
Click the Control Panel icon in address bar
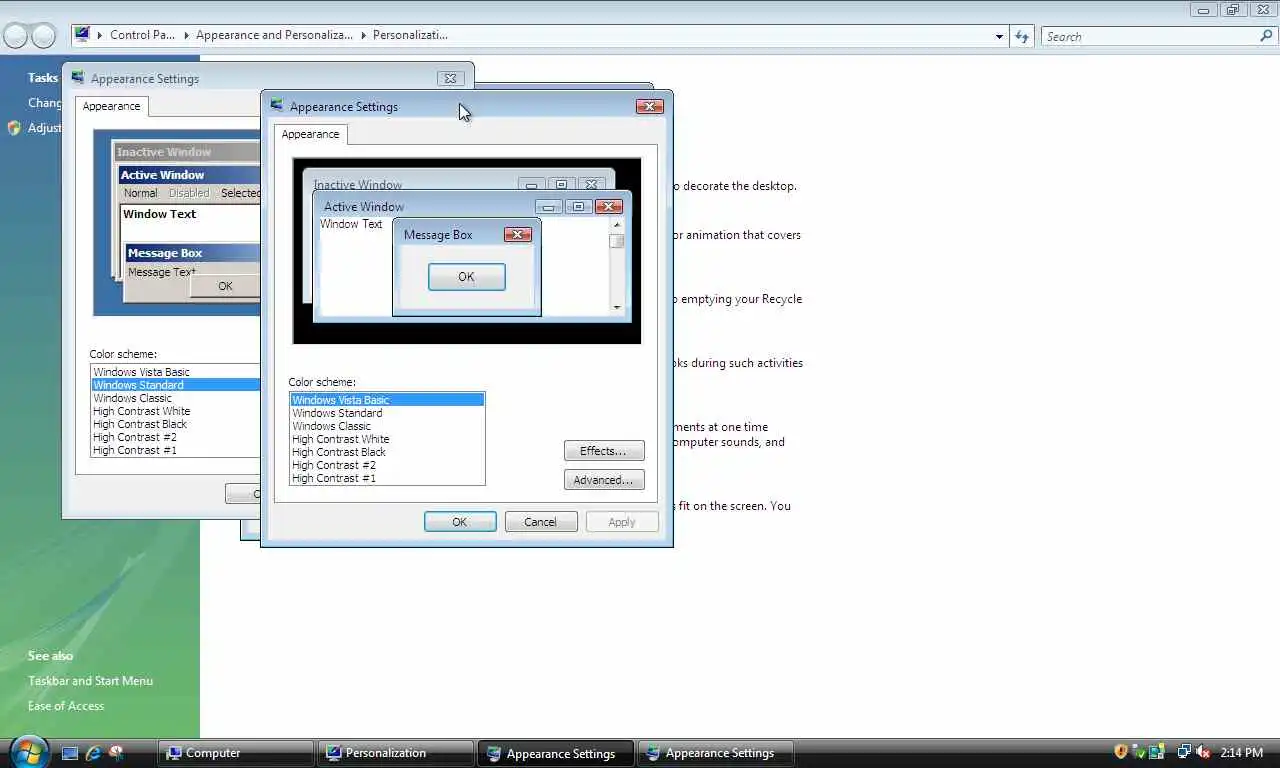[x=84, y=35]
